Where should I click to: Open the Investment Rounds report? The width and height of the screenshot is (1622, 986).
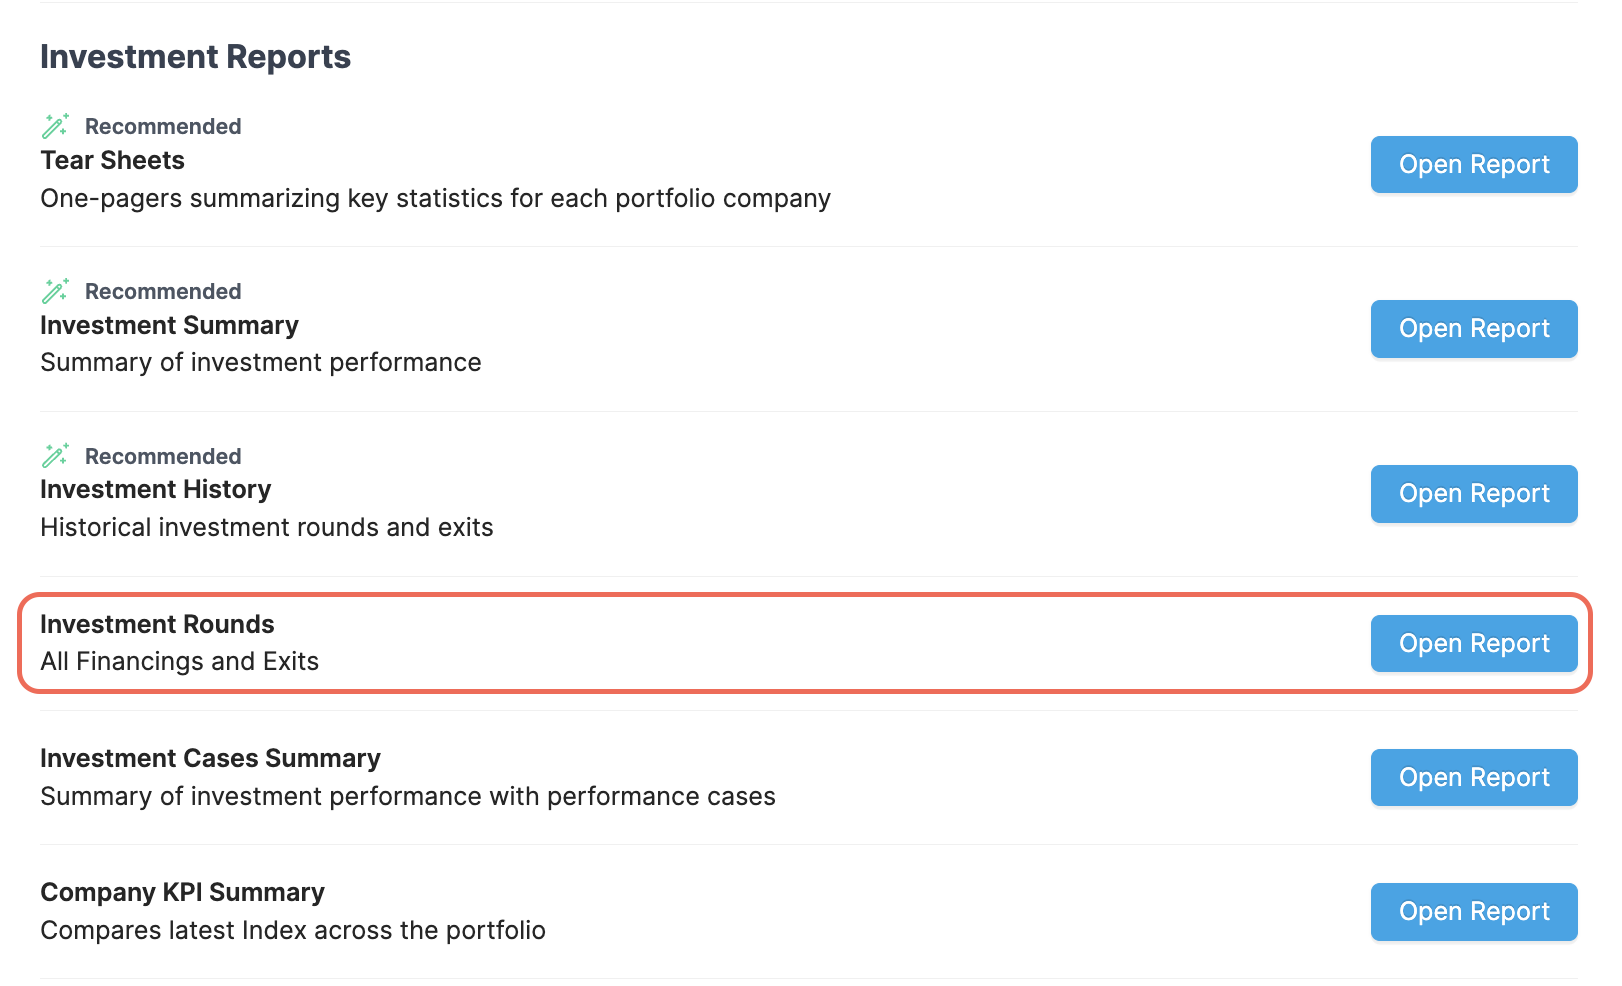pyautogui.click(x=1473, y=644)
